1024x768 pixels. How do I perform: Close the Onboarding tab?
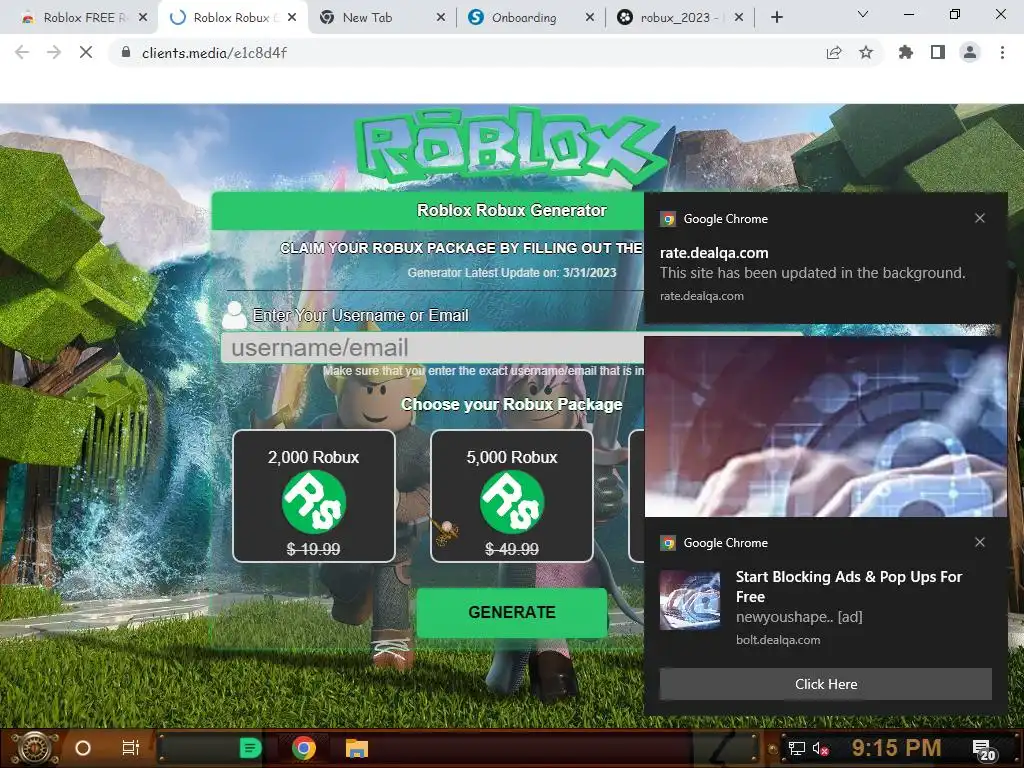[x=590, y=18]
